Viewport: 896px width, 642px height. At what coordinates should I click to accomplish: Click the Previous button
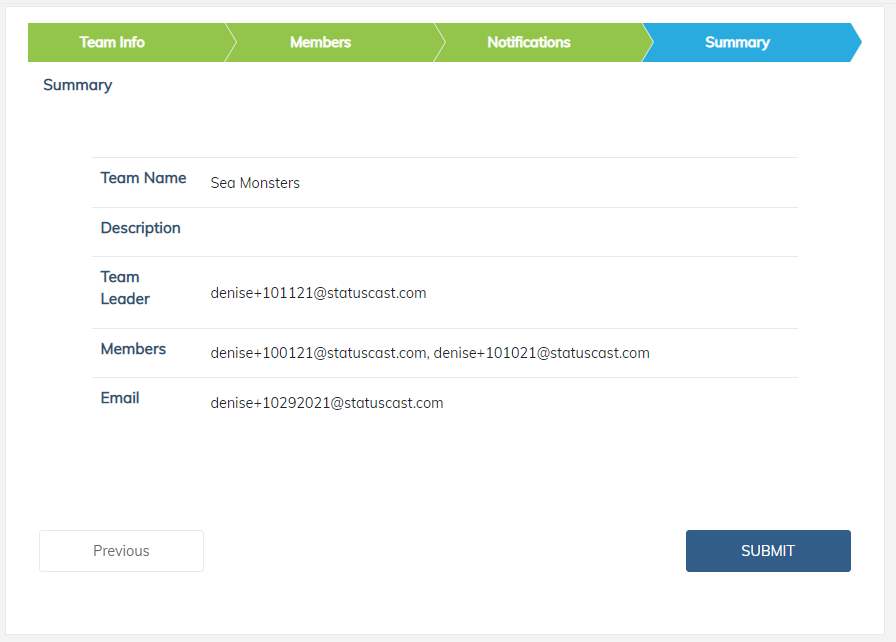coord(121,551)
